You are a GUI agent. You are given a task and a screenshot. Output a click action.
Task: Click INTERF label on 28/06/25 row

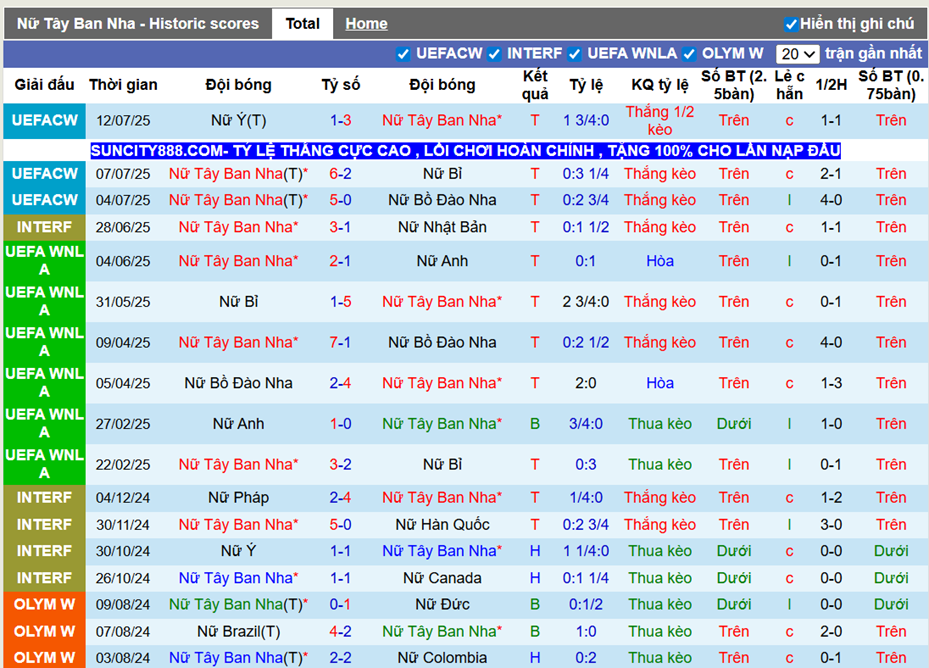pos(44,227)
